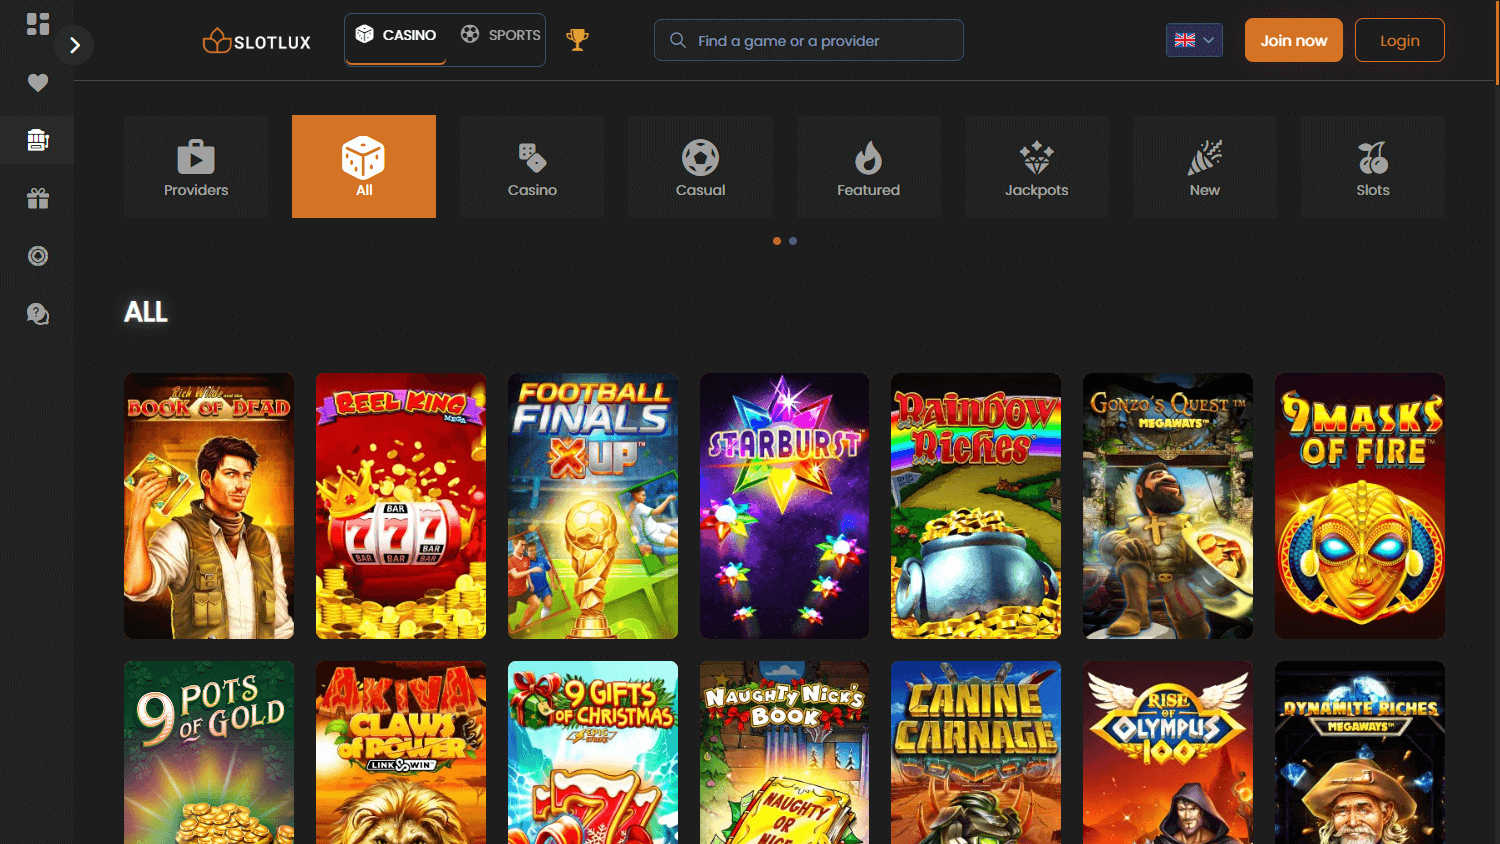Open the Starburst game thumbnail
The width and height of the screenshot is (1500, 844).
point(784,505)
